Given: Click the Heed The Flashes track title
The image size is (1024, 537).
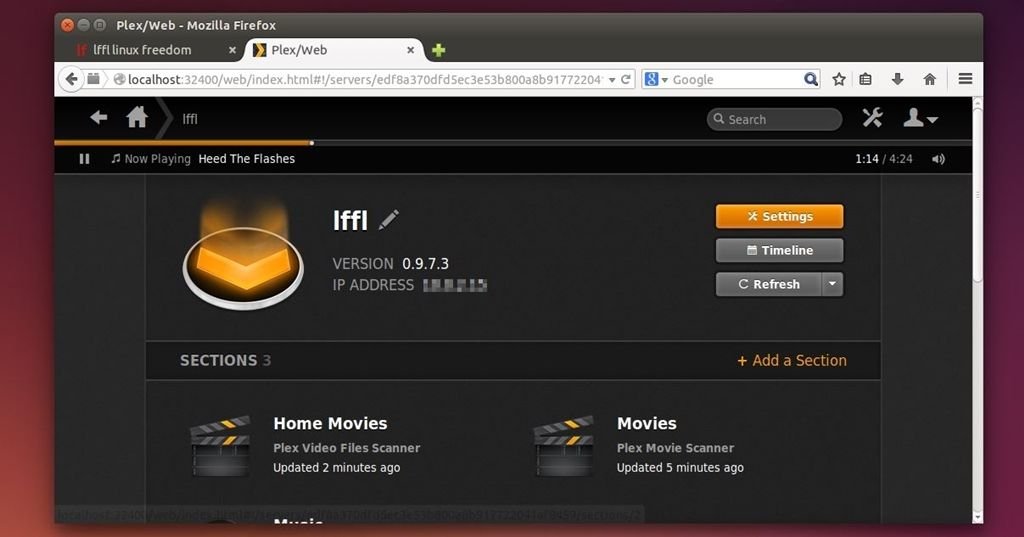Looking at the screenshot, I should 247,159.
